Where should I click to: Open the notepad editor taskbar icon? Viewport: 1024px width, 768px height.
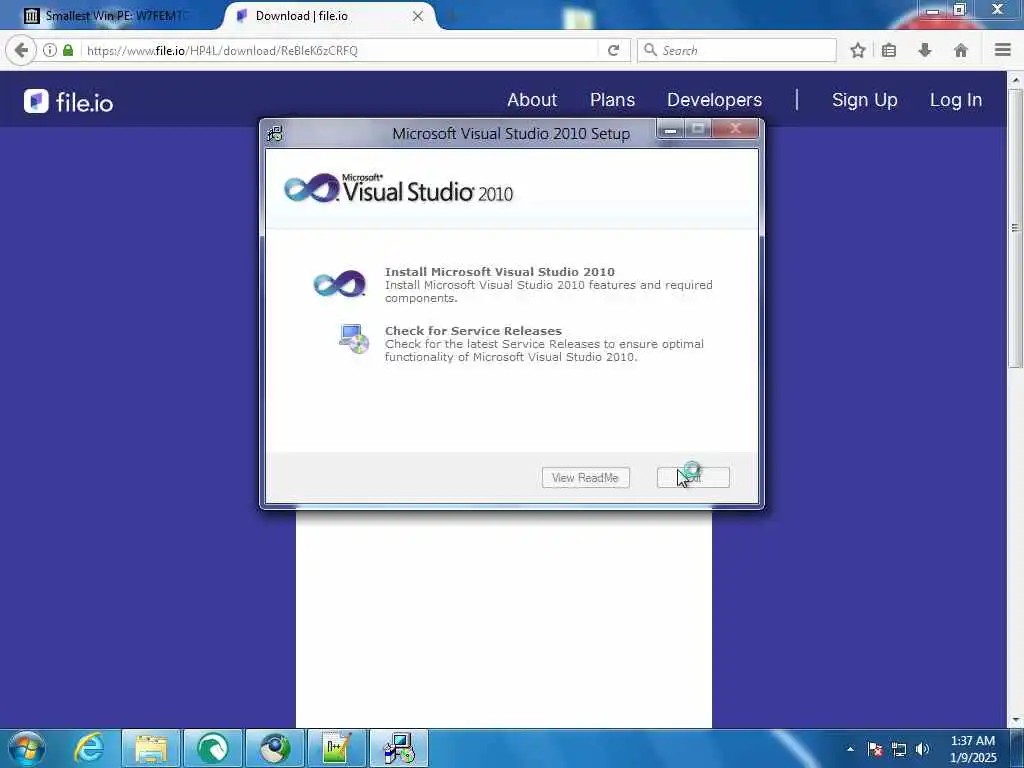click(x=337, y=748)
